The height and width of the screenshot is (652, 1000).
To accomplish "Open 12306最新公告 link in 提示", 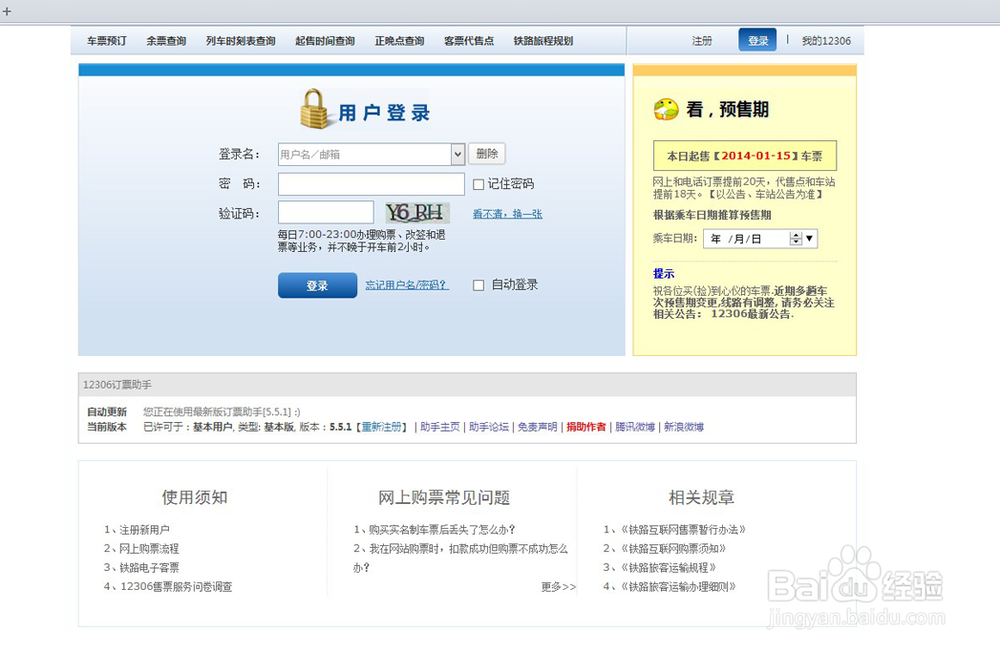I will [x=750, y=314].
